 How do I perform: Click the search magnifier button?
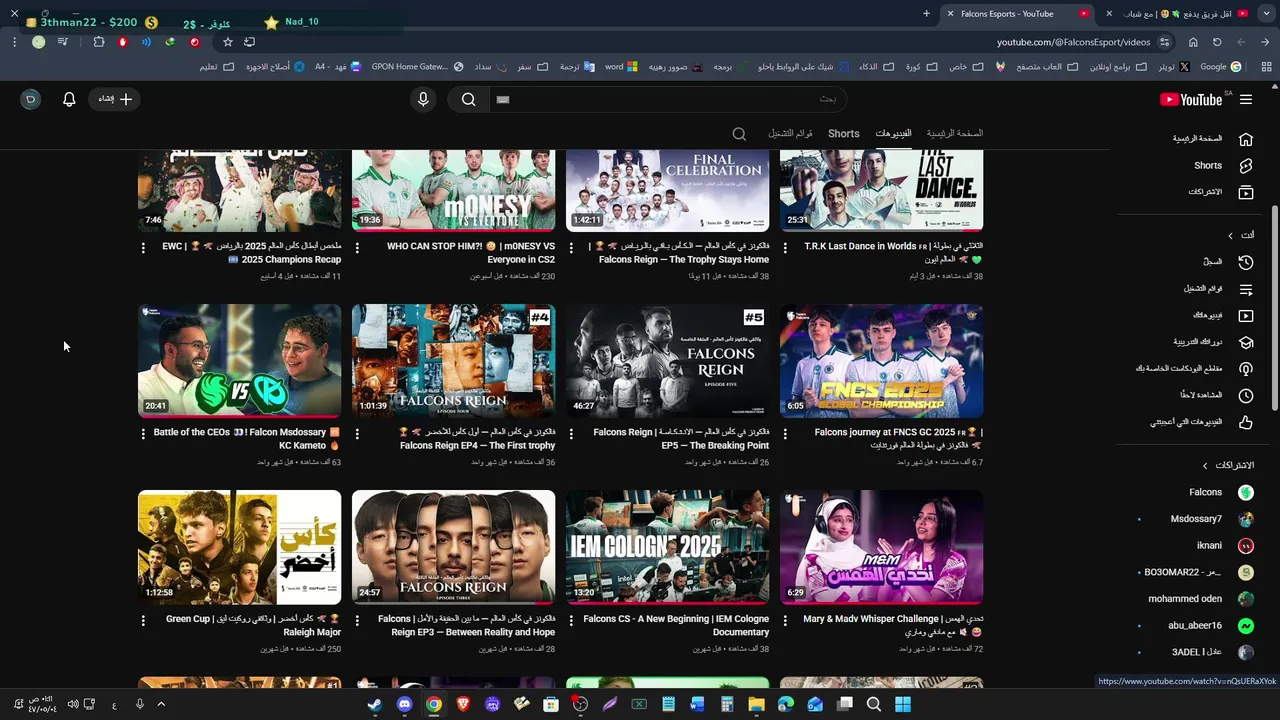click(x=468, y=99)
